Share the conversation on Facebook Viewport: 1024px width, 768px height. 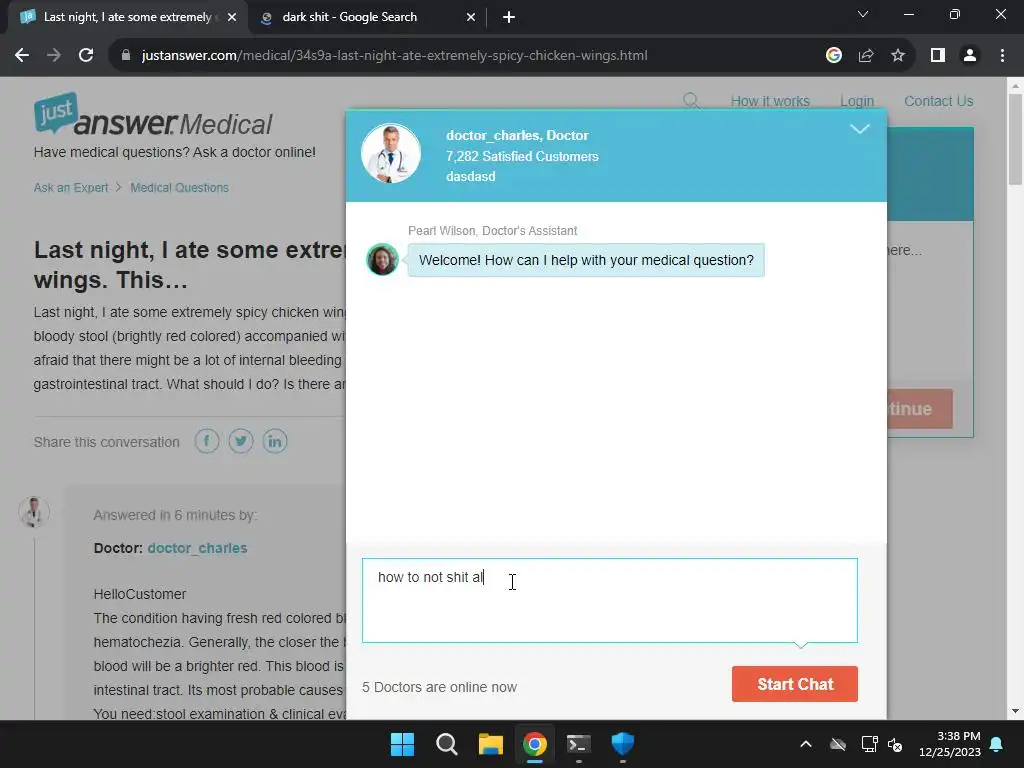pyautogui.click(x=206, y=441)
